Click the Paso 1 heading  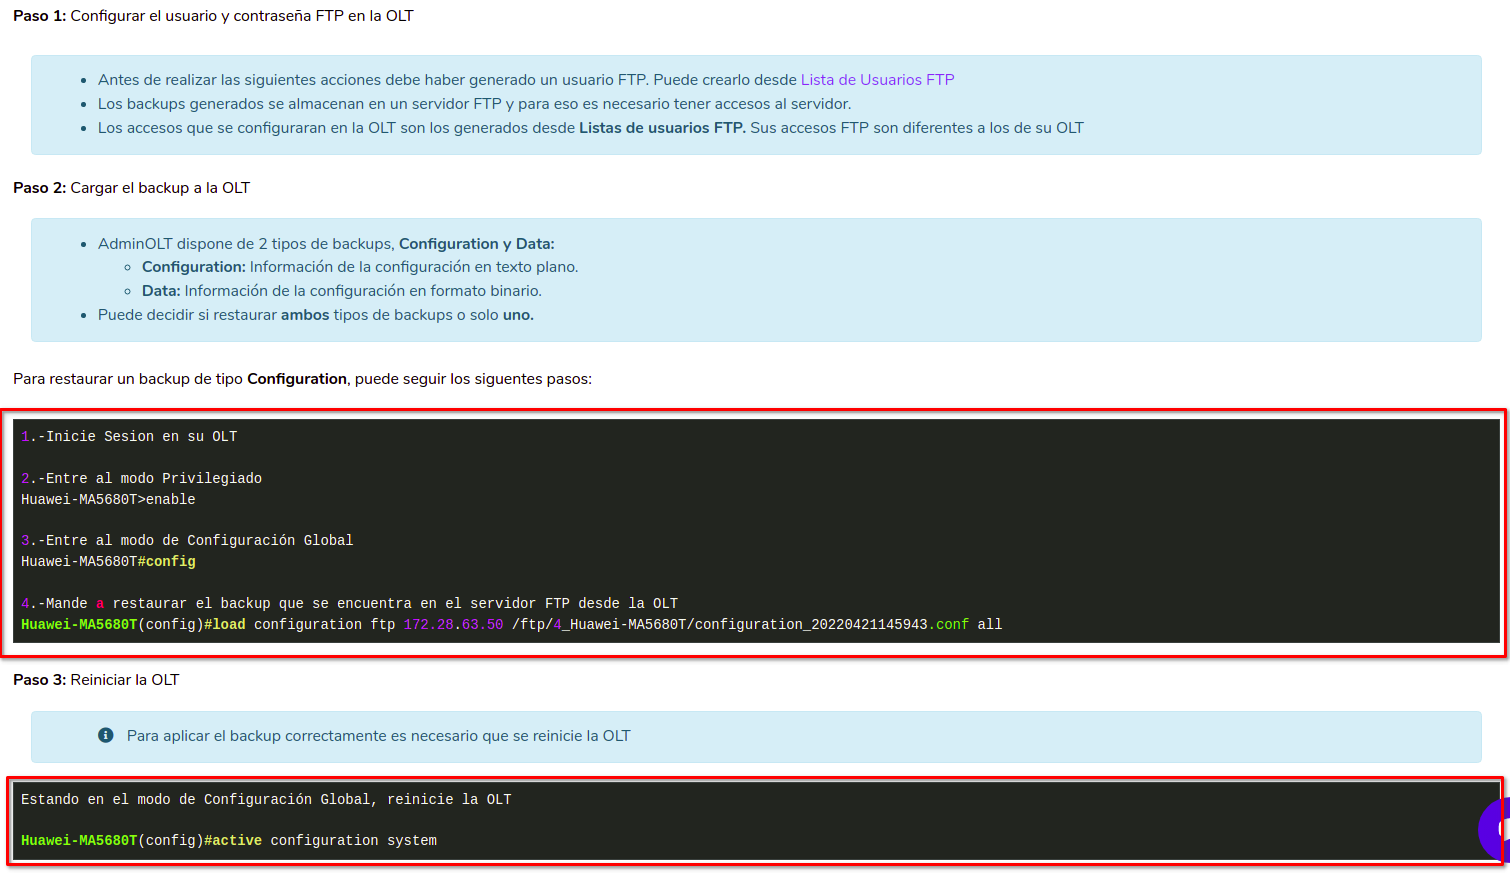tap(213, 16)
